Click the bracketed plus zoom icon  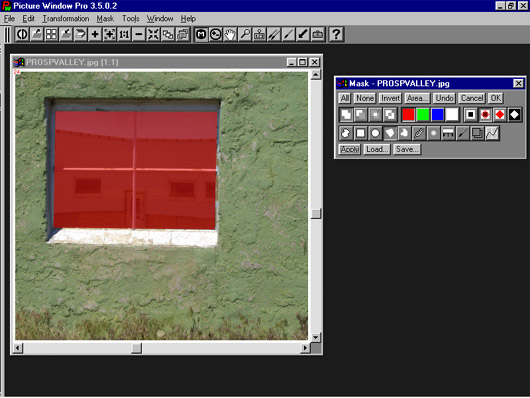pyautogui.click(x=110, y=34)
